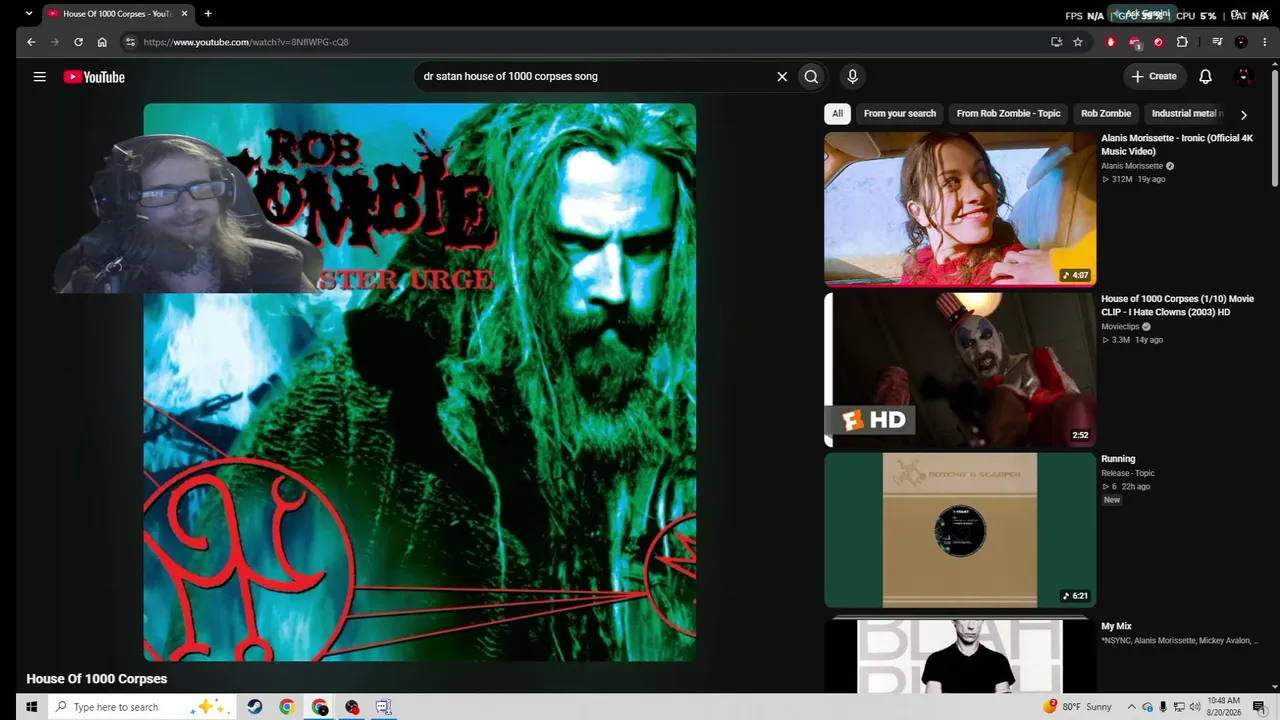
Task: Open the tab search dropdown arrow
Action: tap(28, 14)
